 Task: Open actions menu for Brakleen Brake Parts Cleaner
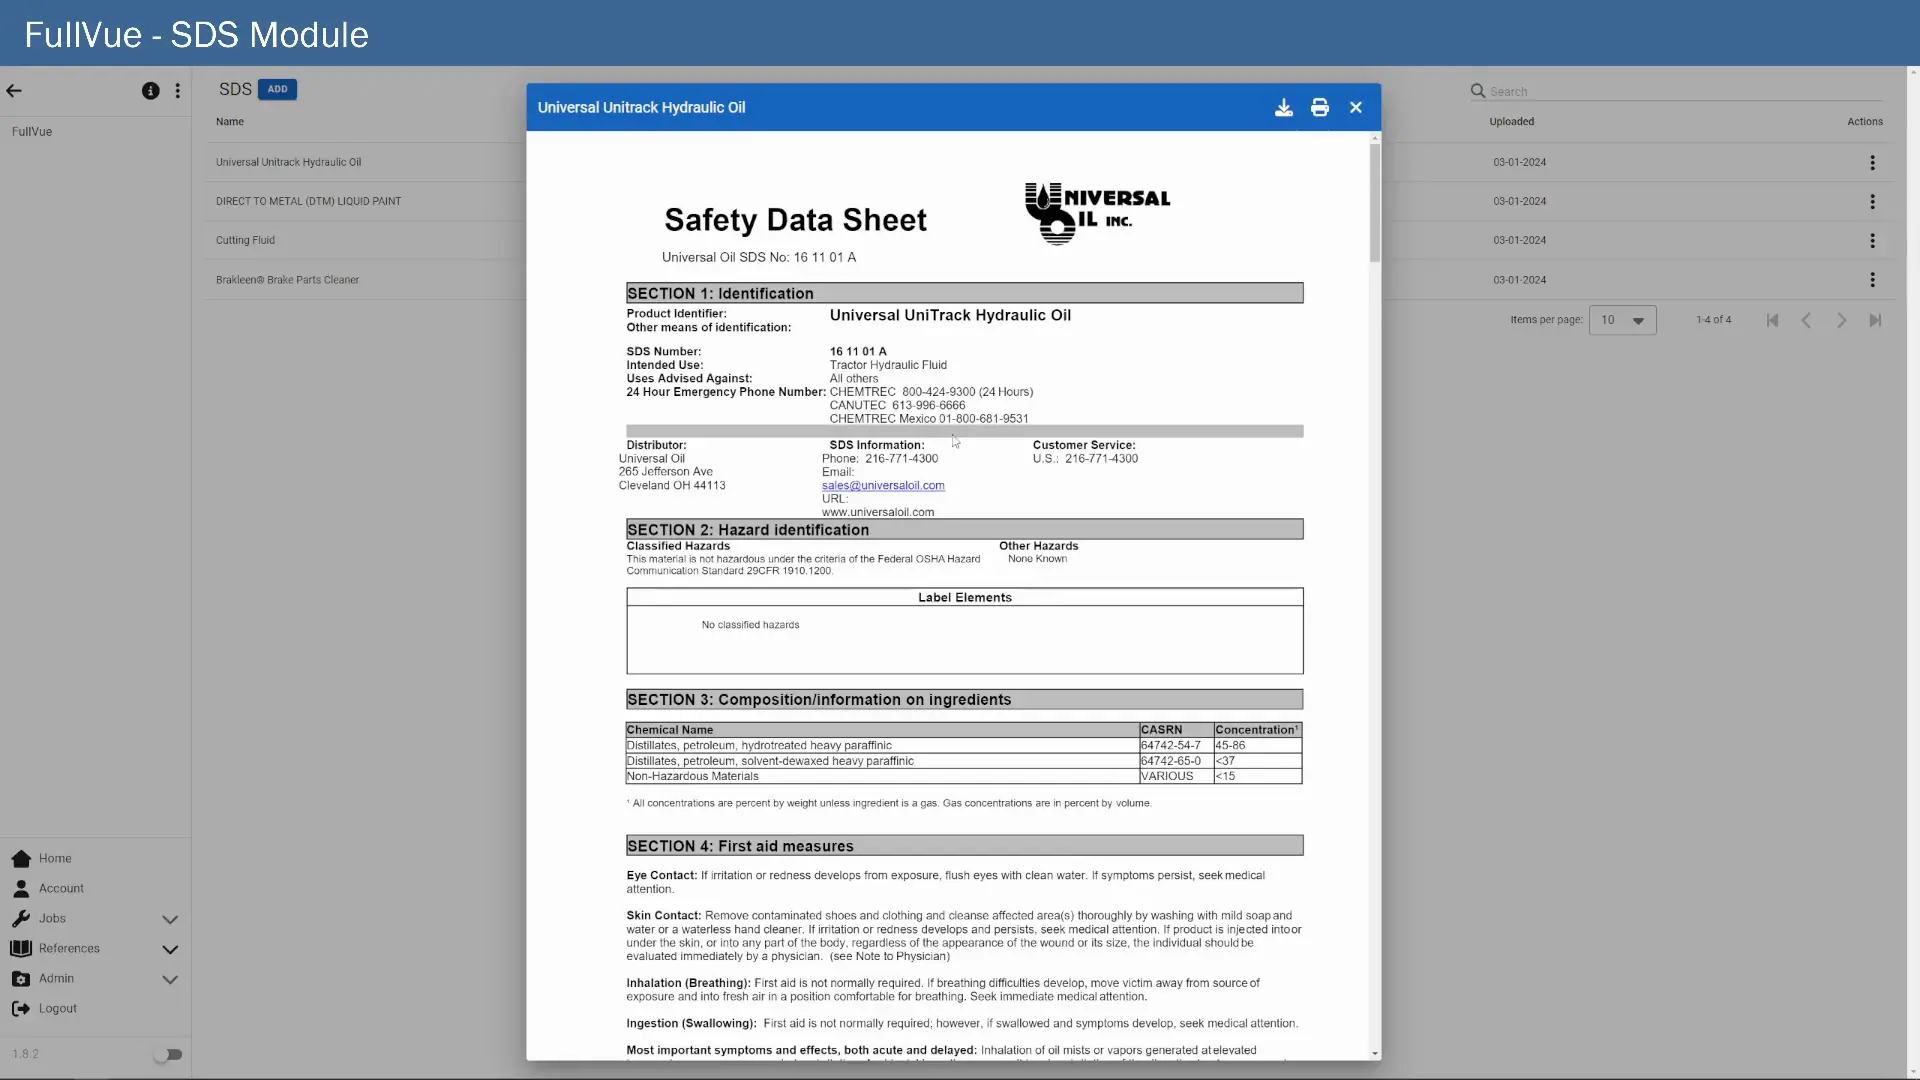click(1872, 280)
